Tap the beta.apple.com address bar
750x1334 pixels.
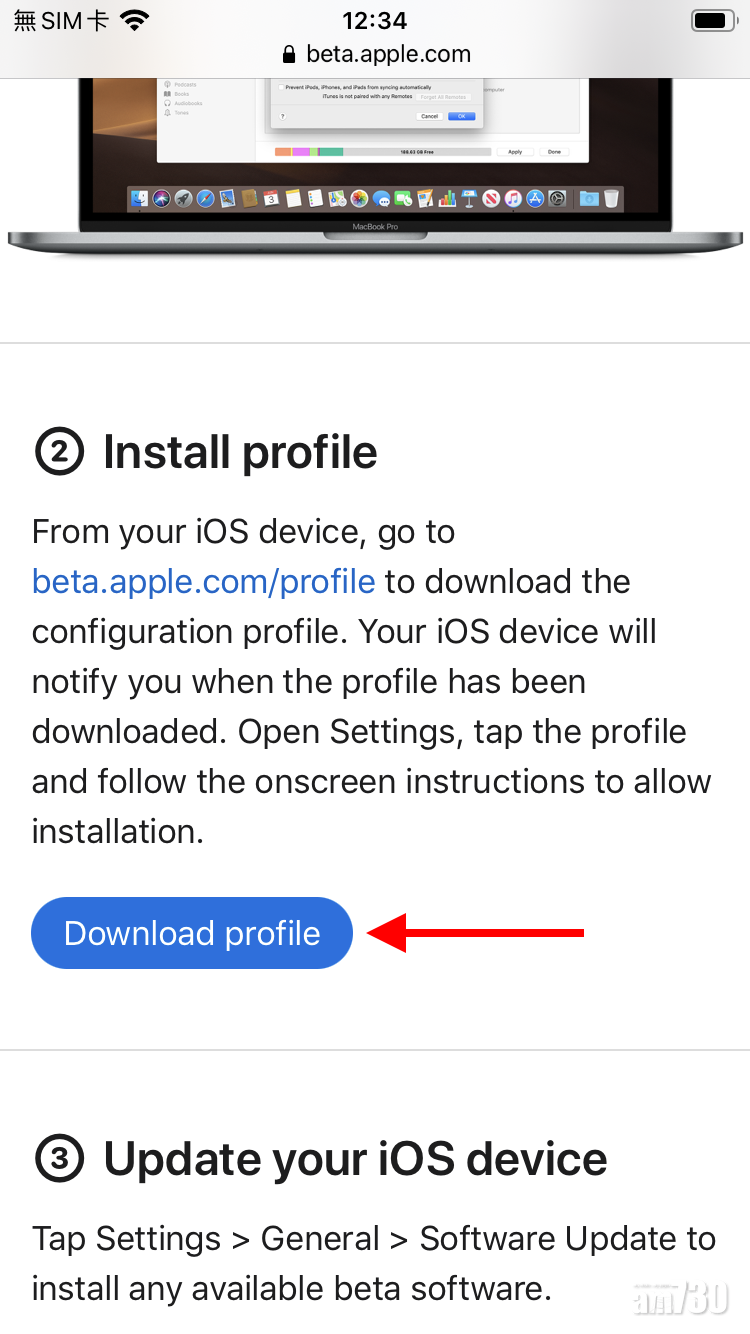pyautogui.click(x=375, y=54)
